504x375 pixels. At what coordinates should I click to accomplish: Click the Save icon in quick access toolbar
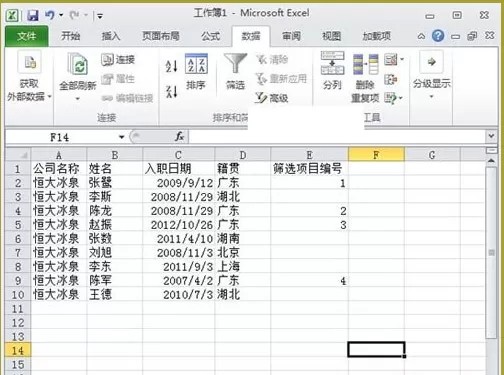tap(33, 15)
